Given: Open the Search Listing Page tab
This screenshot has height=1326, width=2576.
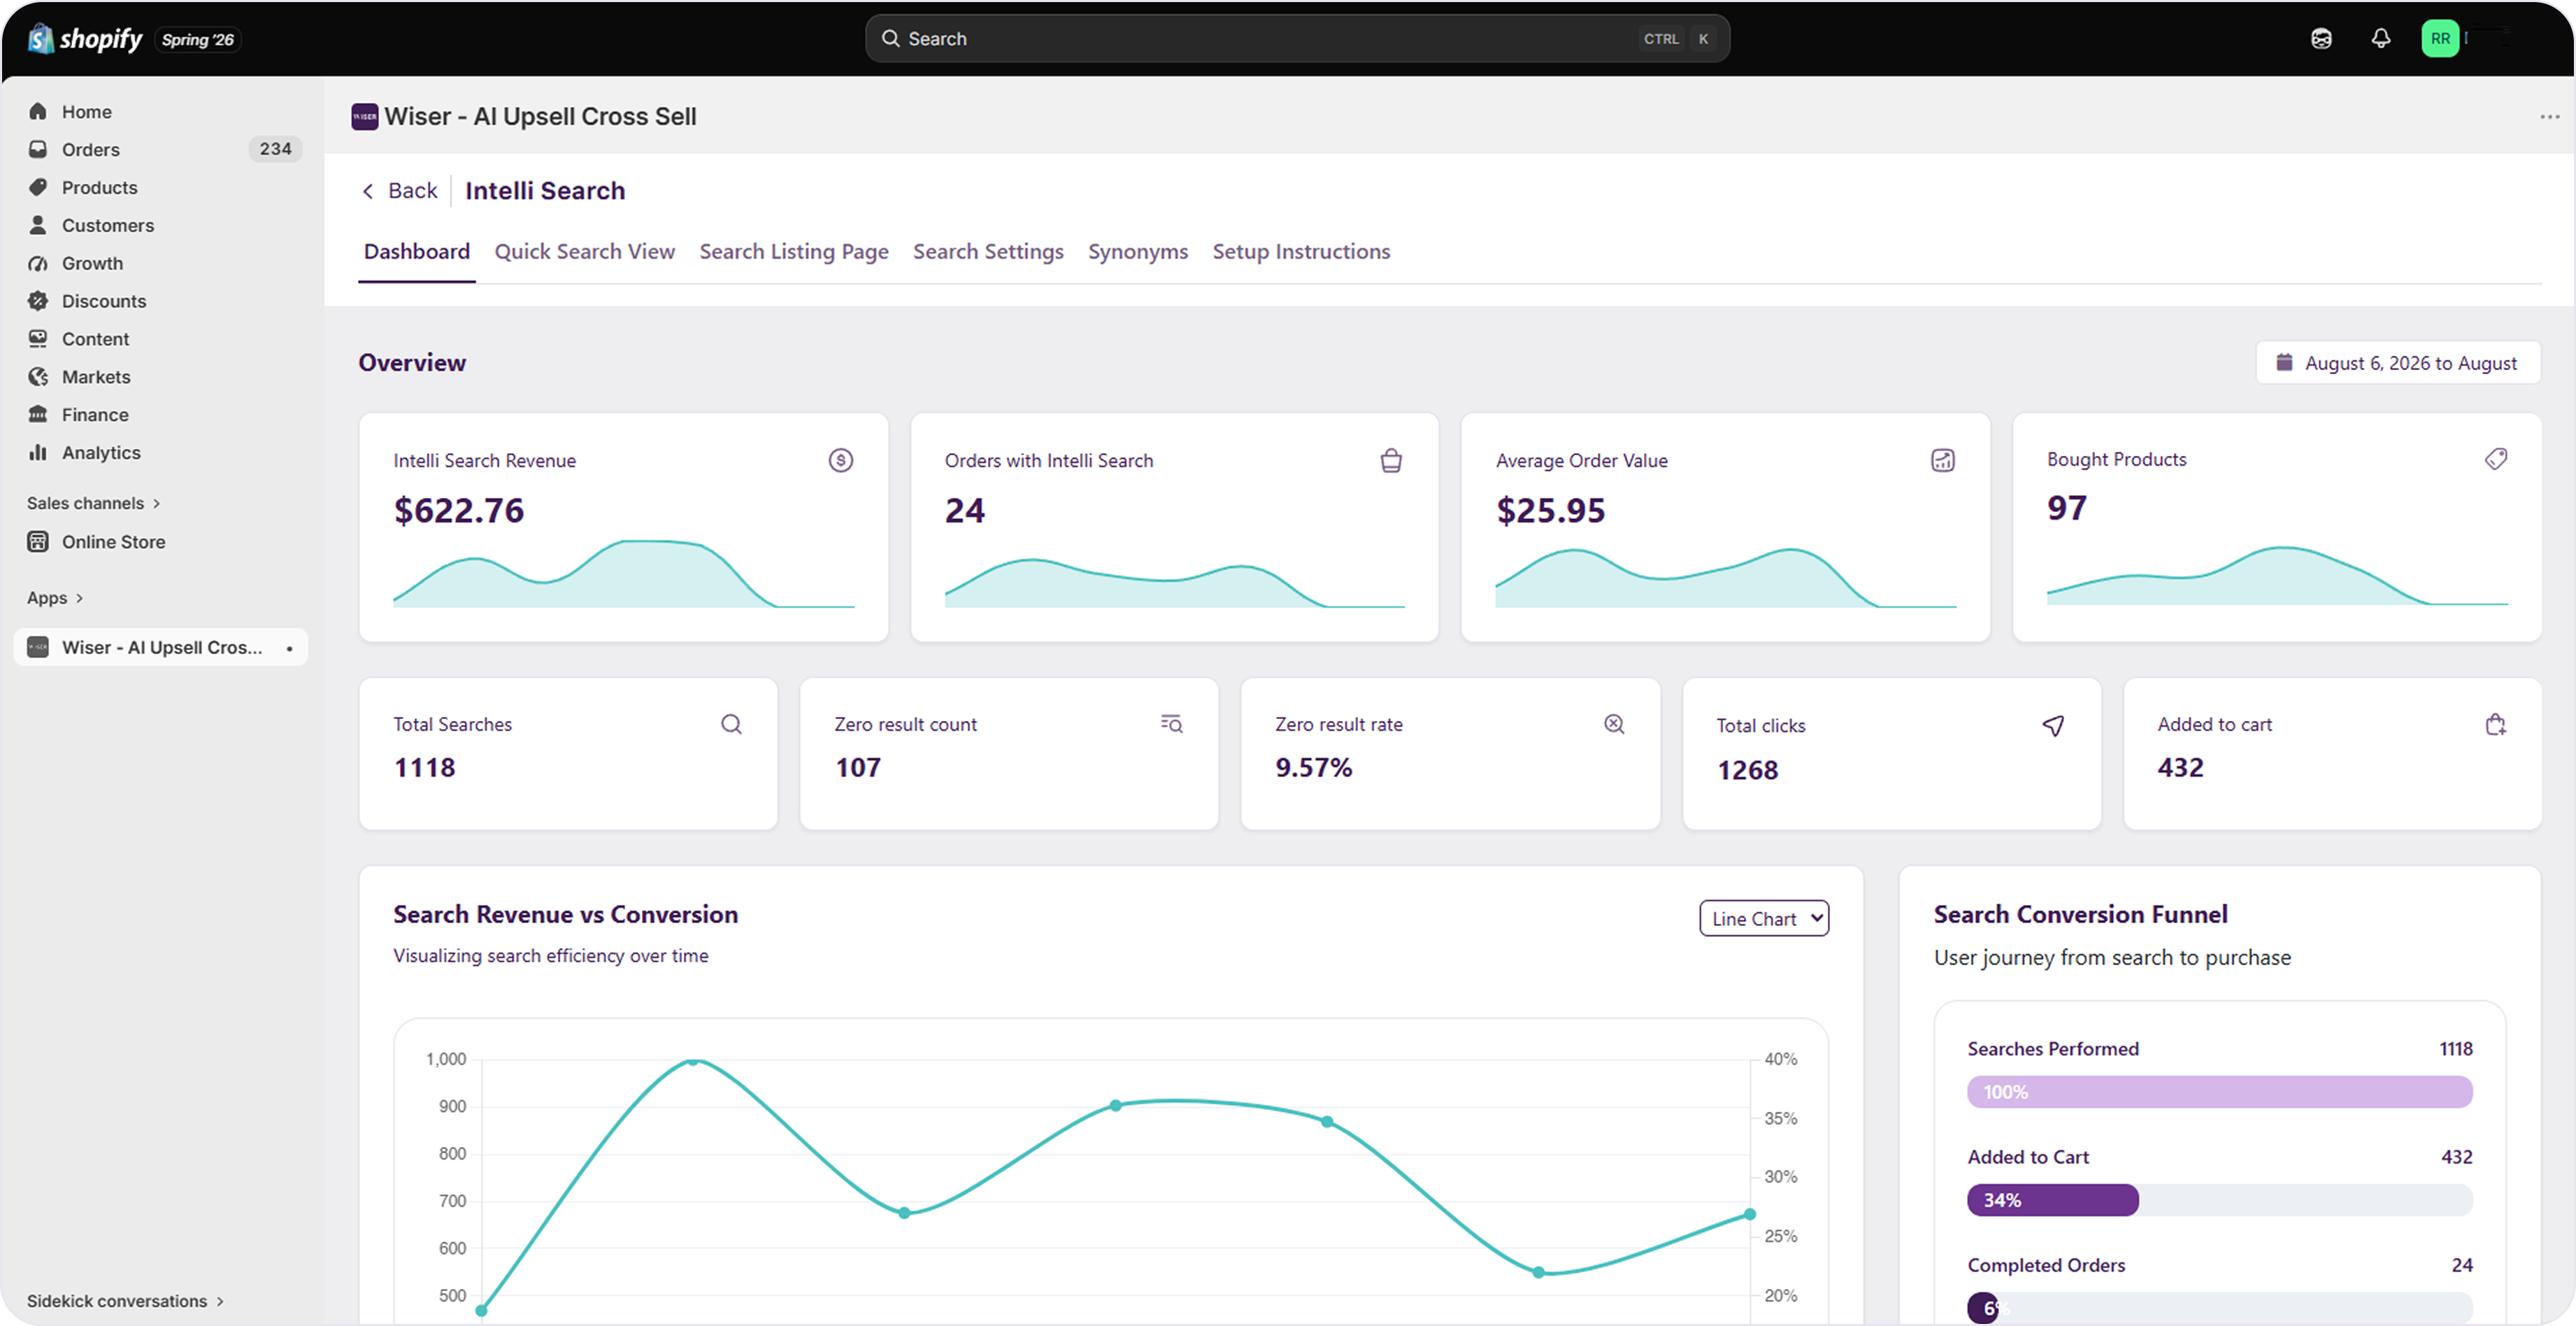Looking at the screenshot, I should click(794, 252).
